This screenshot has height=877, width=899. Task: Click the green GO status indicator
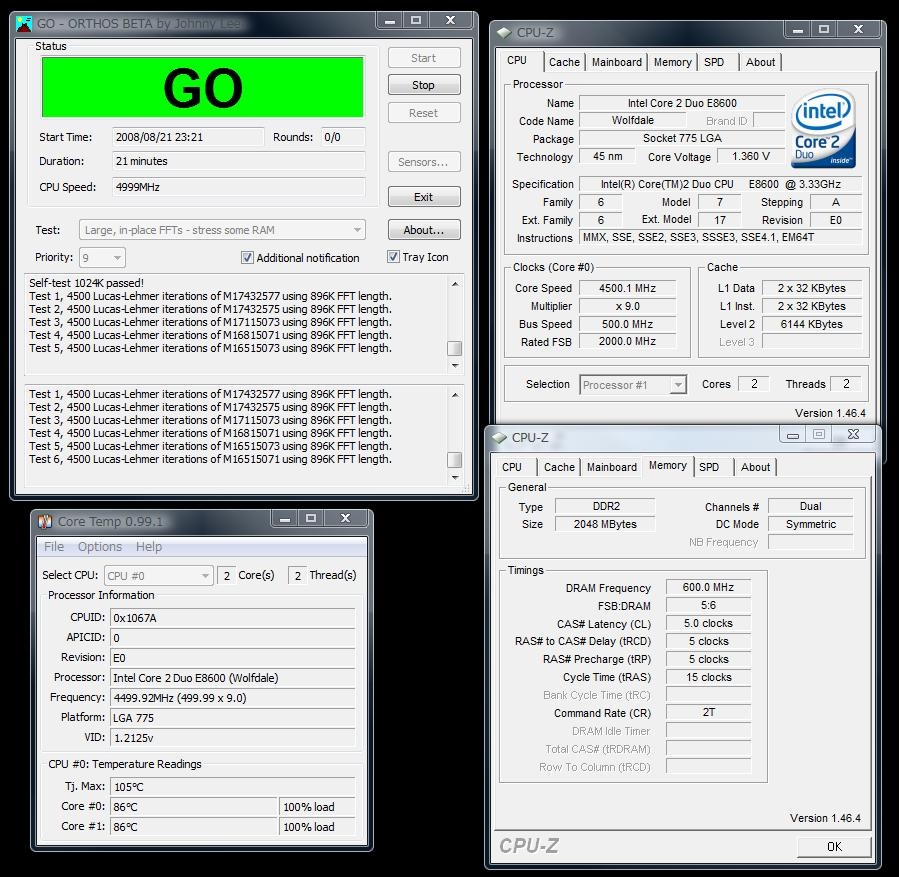[202, 87]
